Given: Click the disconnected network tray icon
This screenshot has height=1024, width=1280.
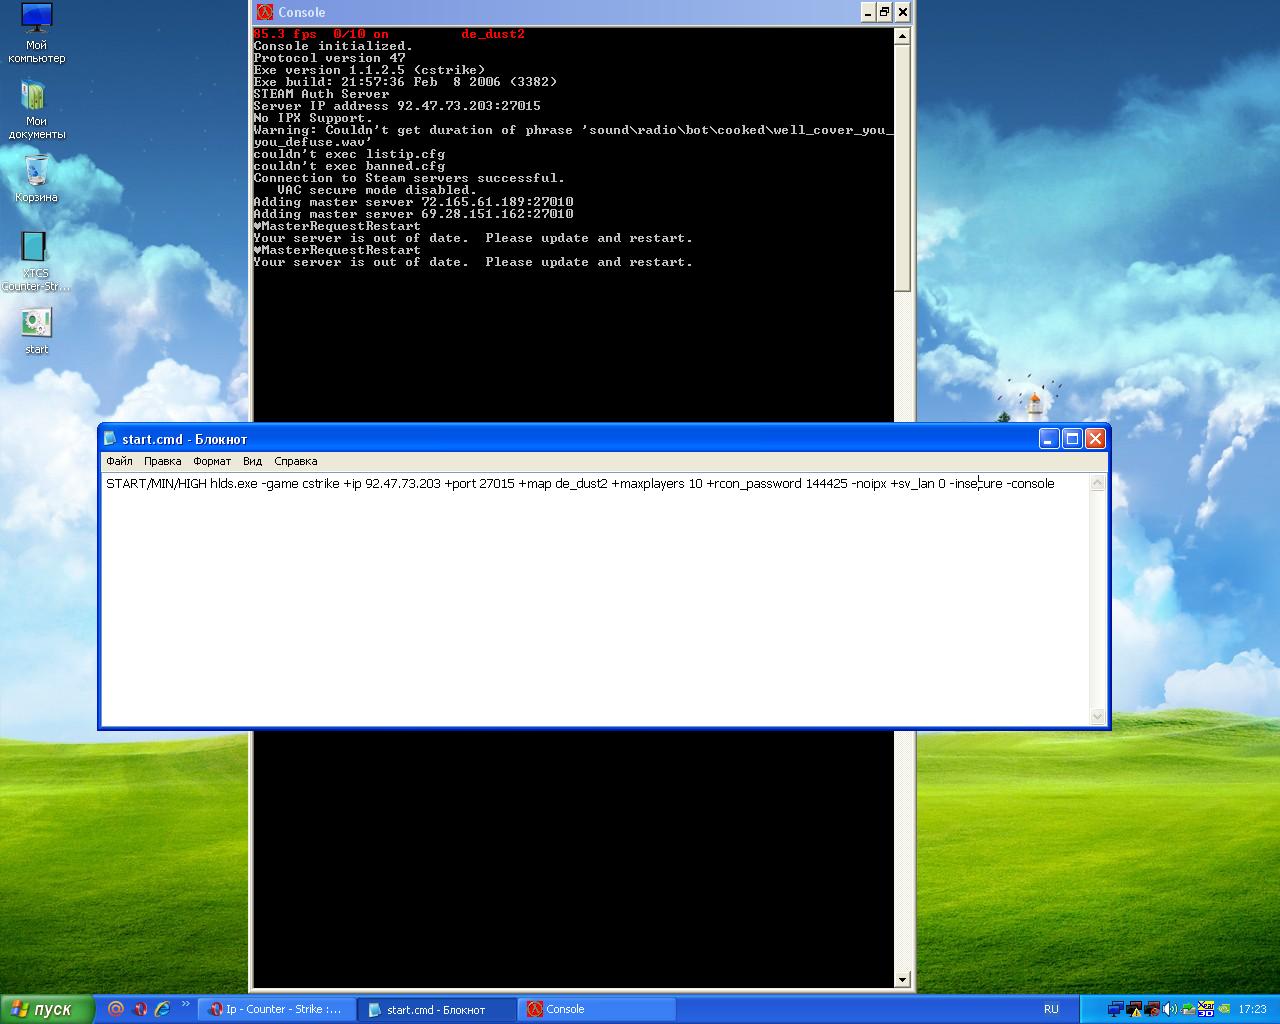Looking at the screenshot, I should pos(1152,1009).
